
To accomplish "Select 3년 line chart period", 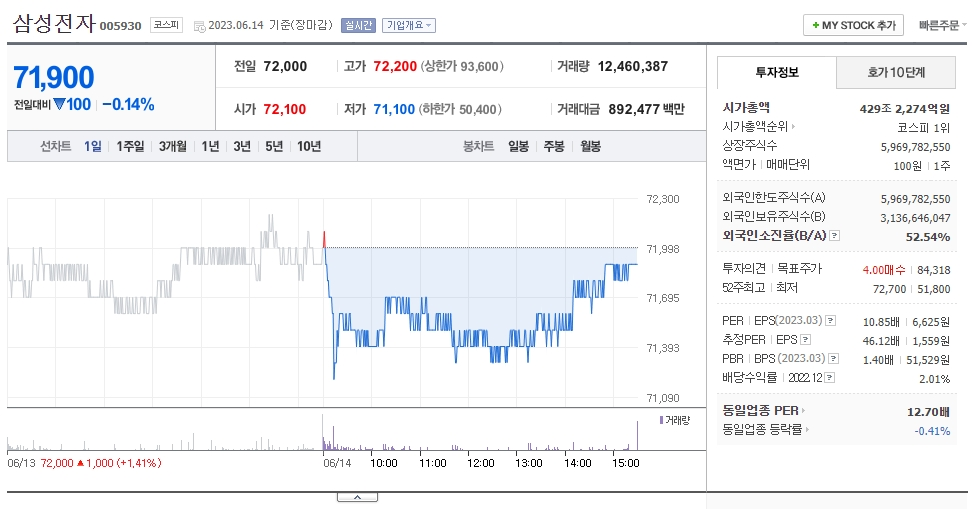I will (x=242, y=147).
